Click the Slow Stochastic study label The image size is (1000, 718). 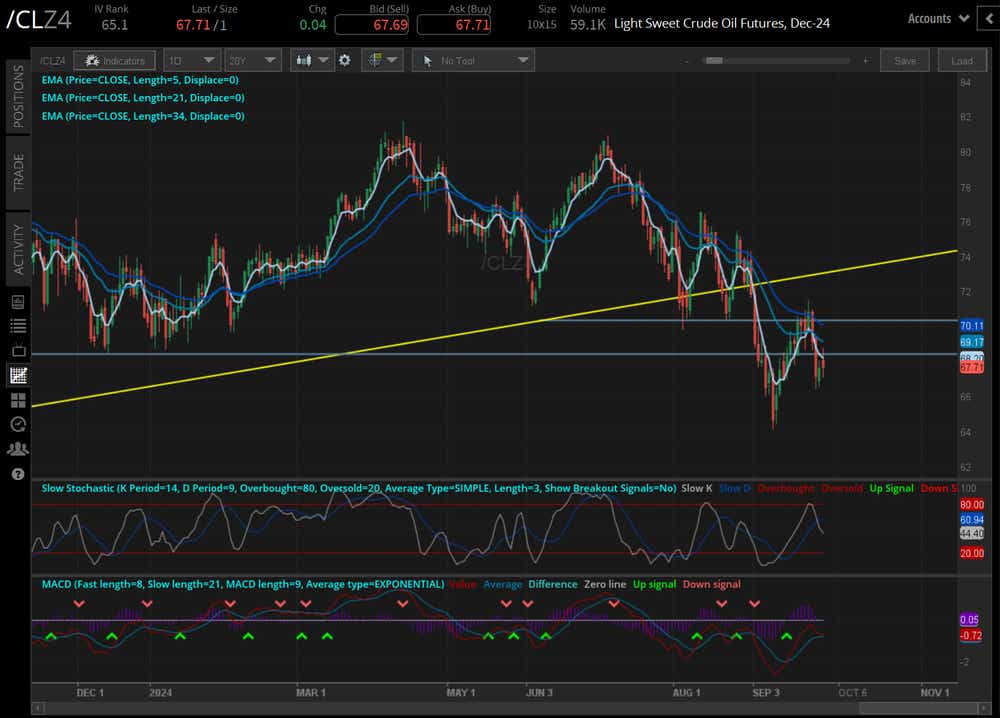pyautogui.click(x=358, y=488)
